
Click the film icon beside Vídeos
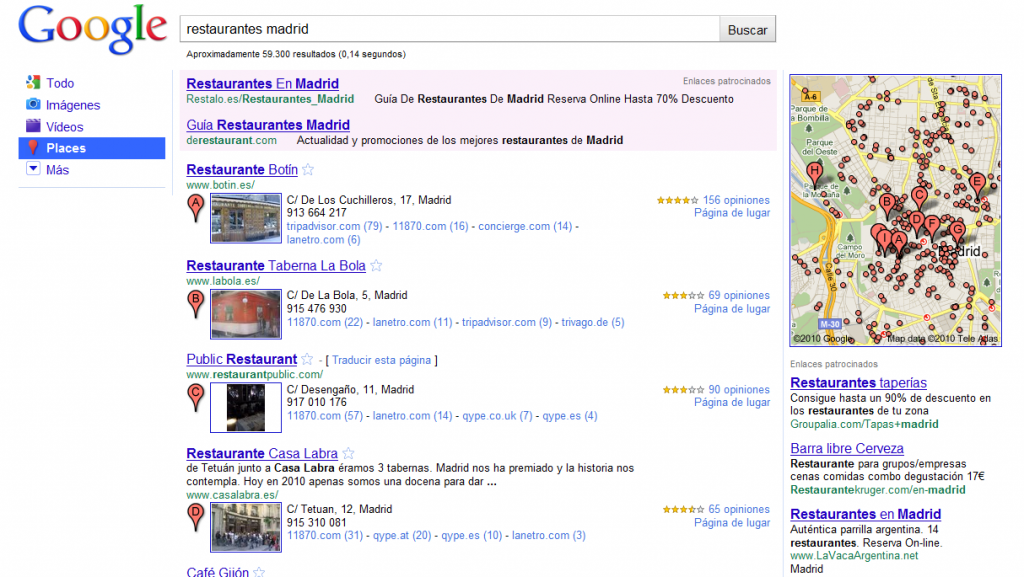coord(32,126)
